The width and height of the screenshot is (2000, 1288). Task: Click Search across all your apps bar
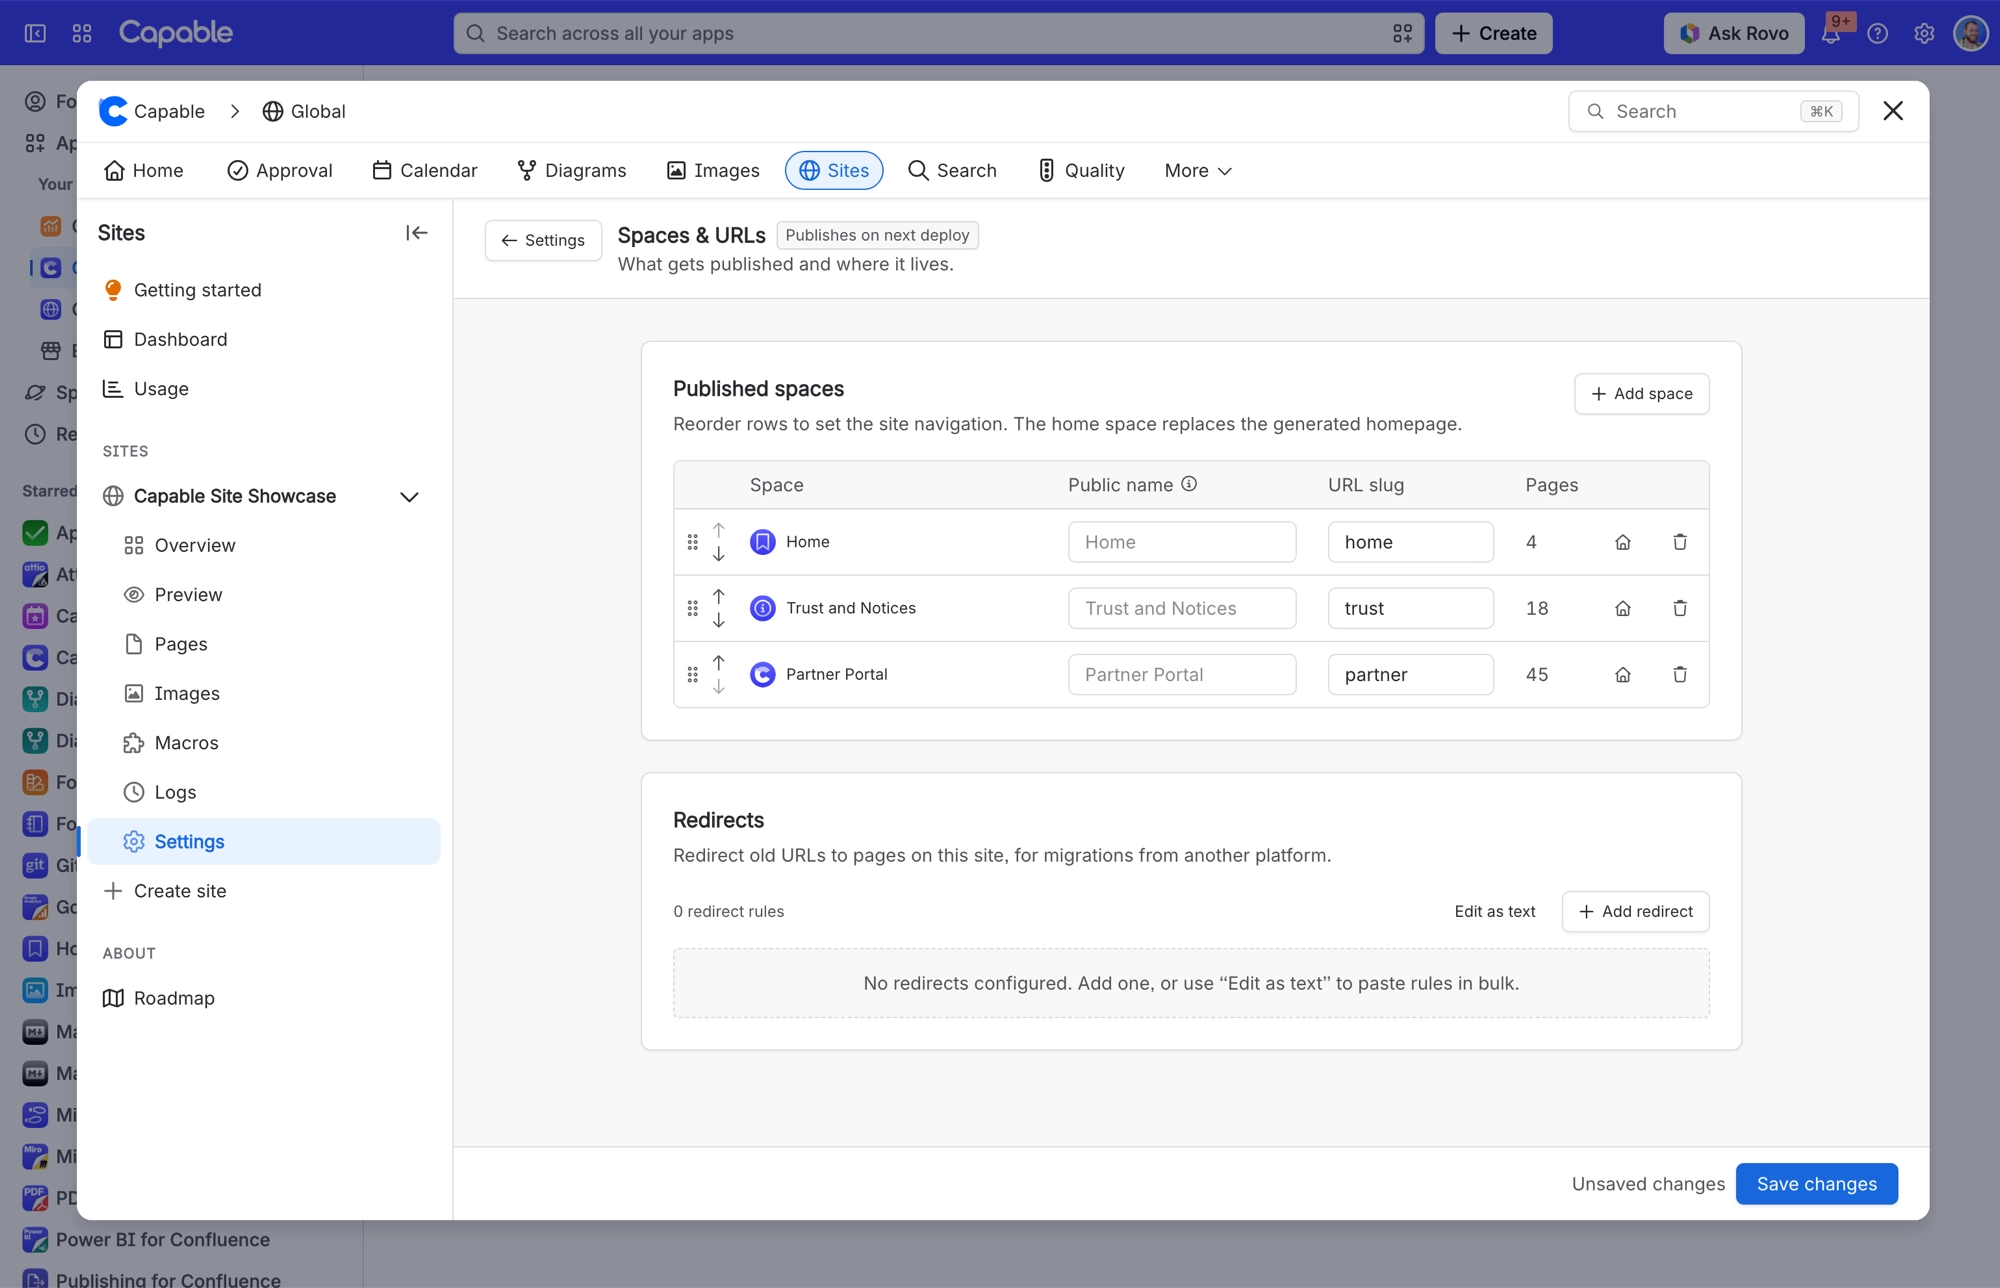(938, 33)
